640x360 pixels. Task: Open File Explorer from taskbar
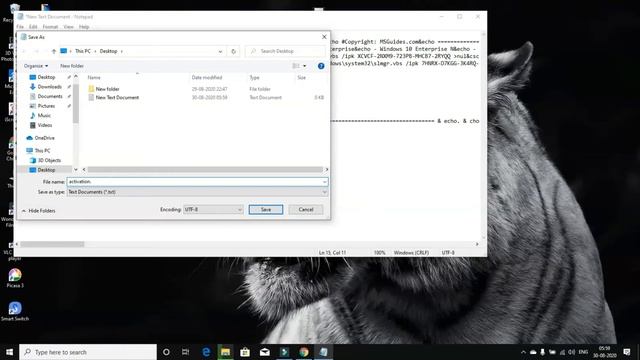225,352
